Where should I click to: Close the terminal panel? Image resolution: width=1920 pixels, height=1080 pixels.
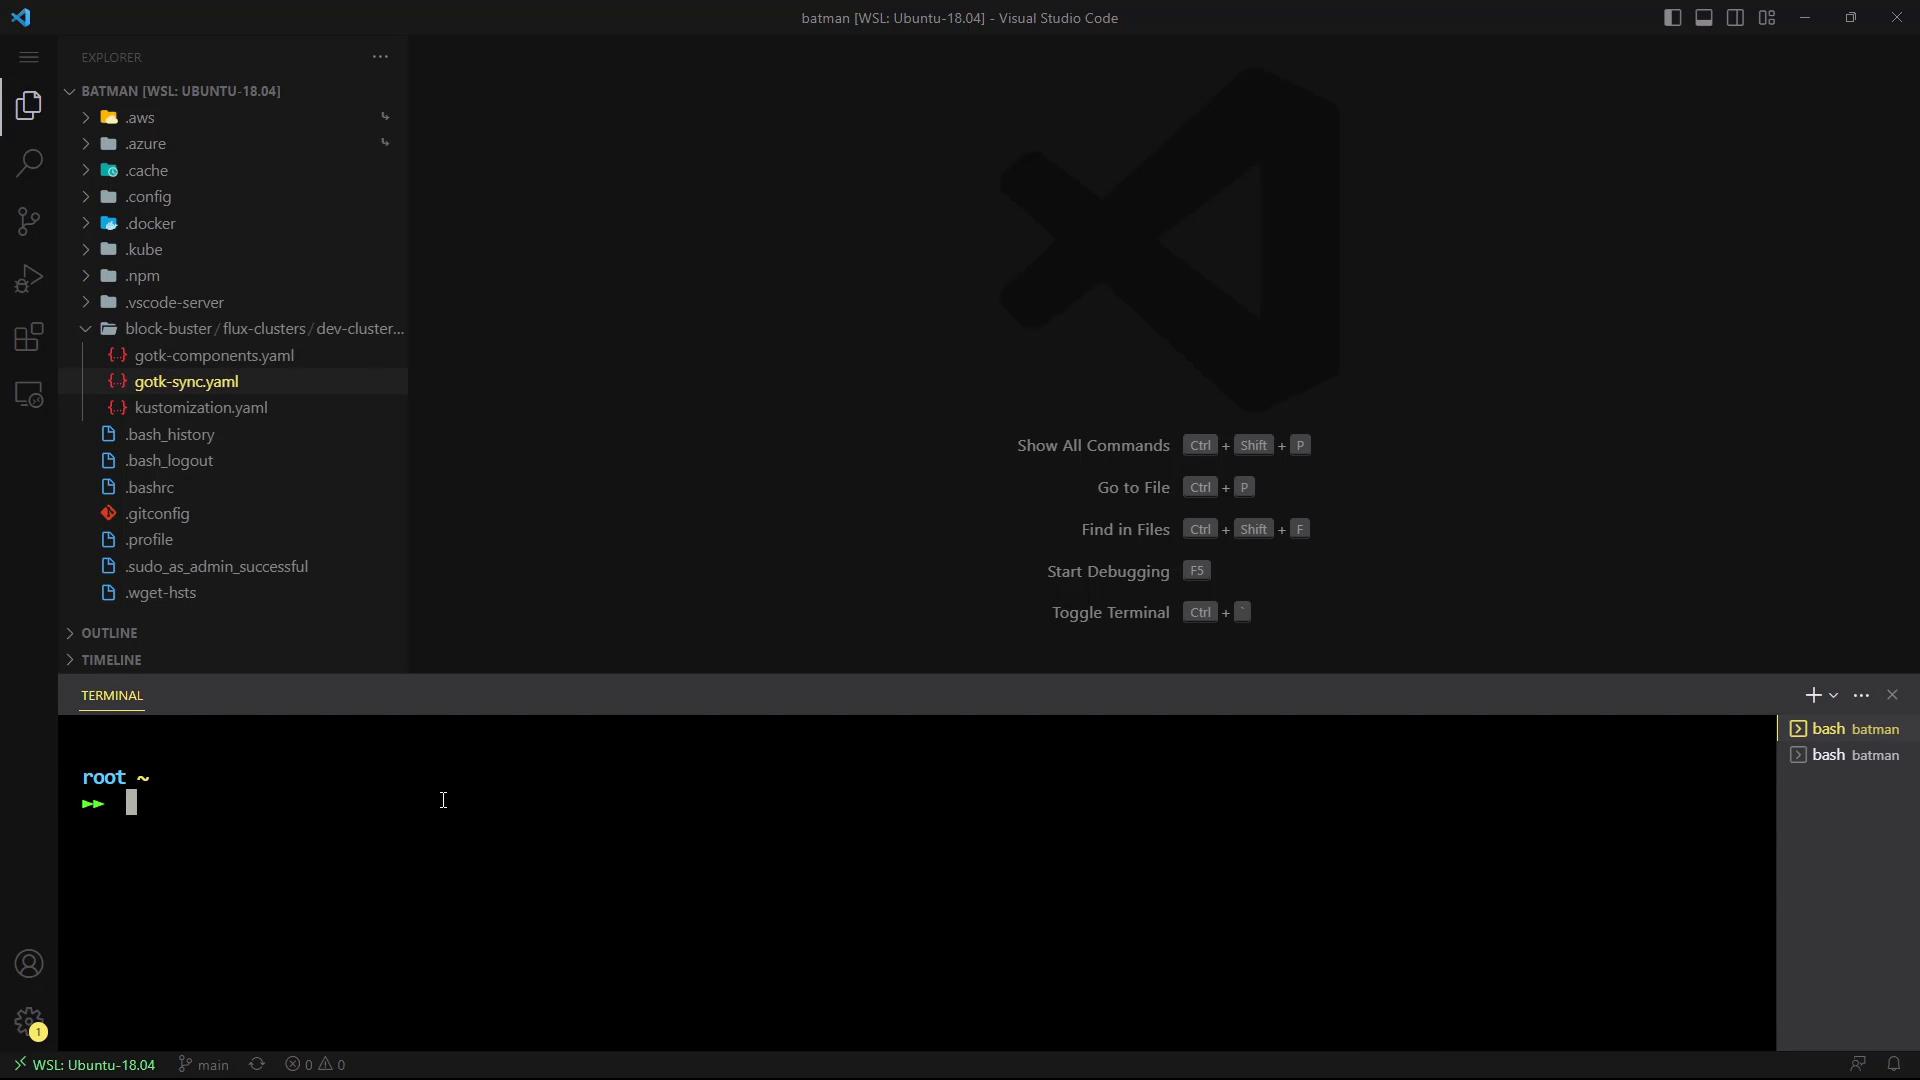pos(1892,695)
